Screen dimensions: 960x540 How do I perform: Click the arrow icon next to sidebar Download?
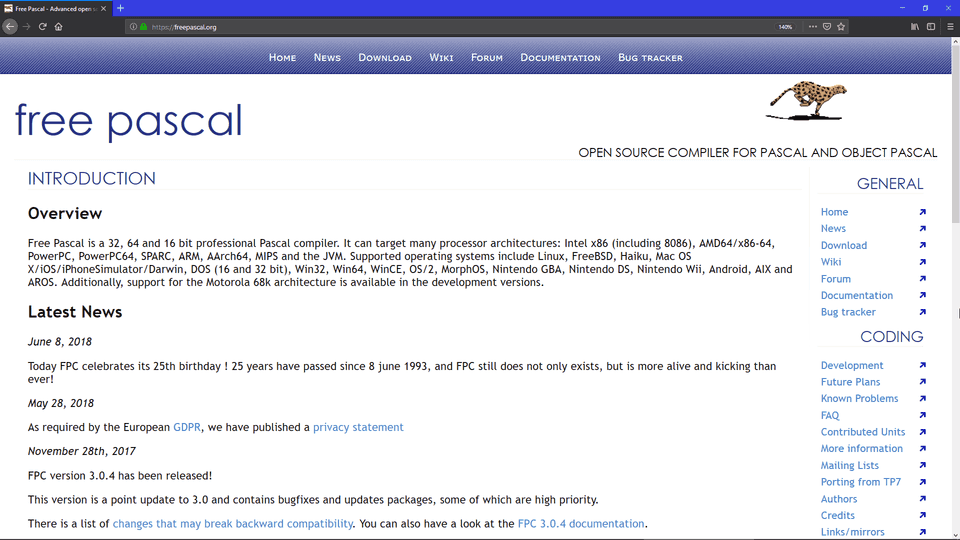pos(923,245)
